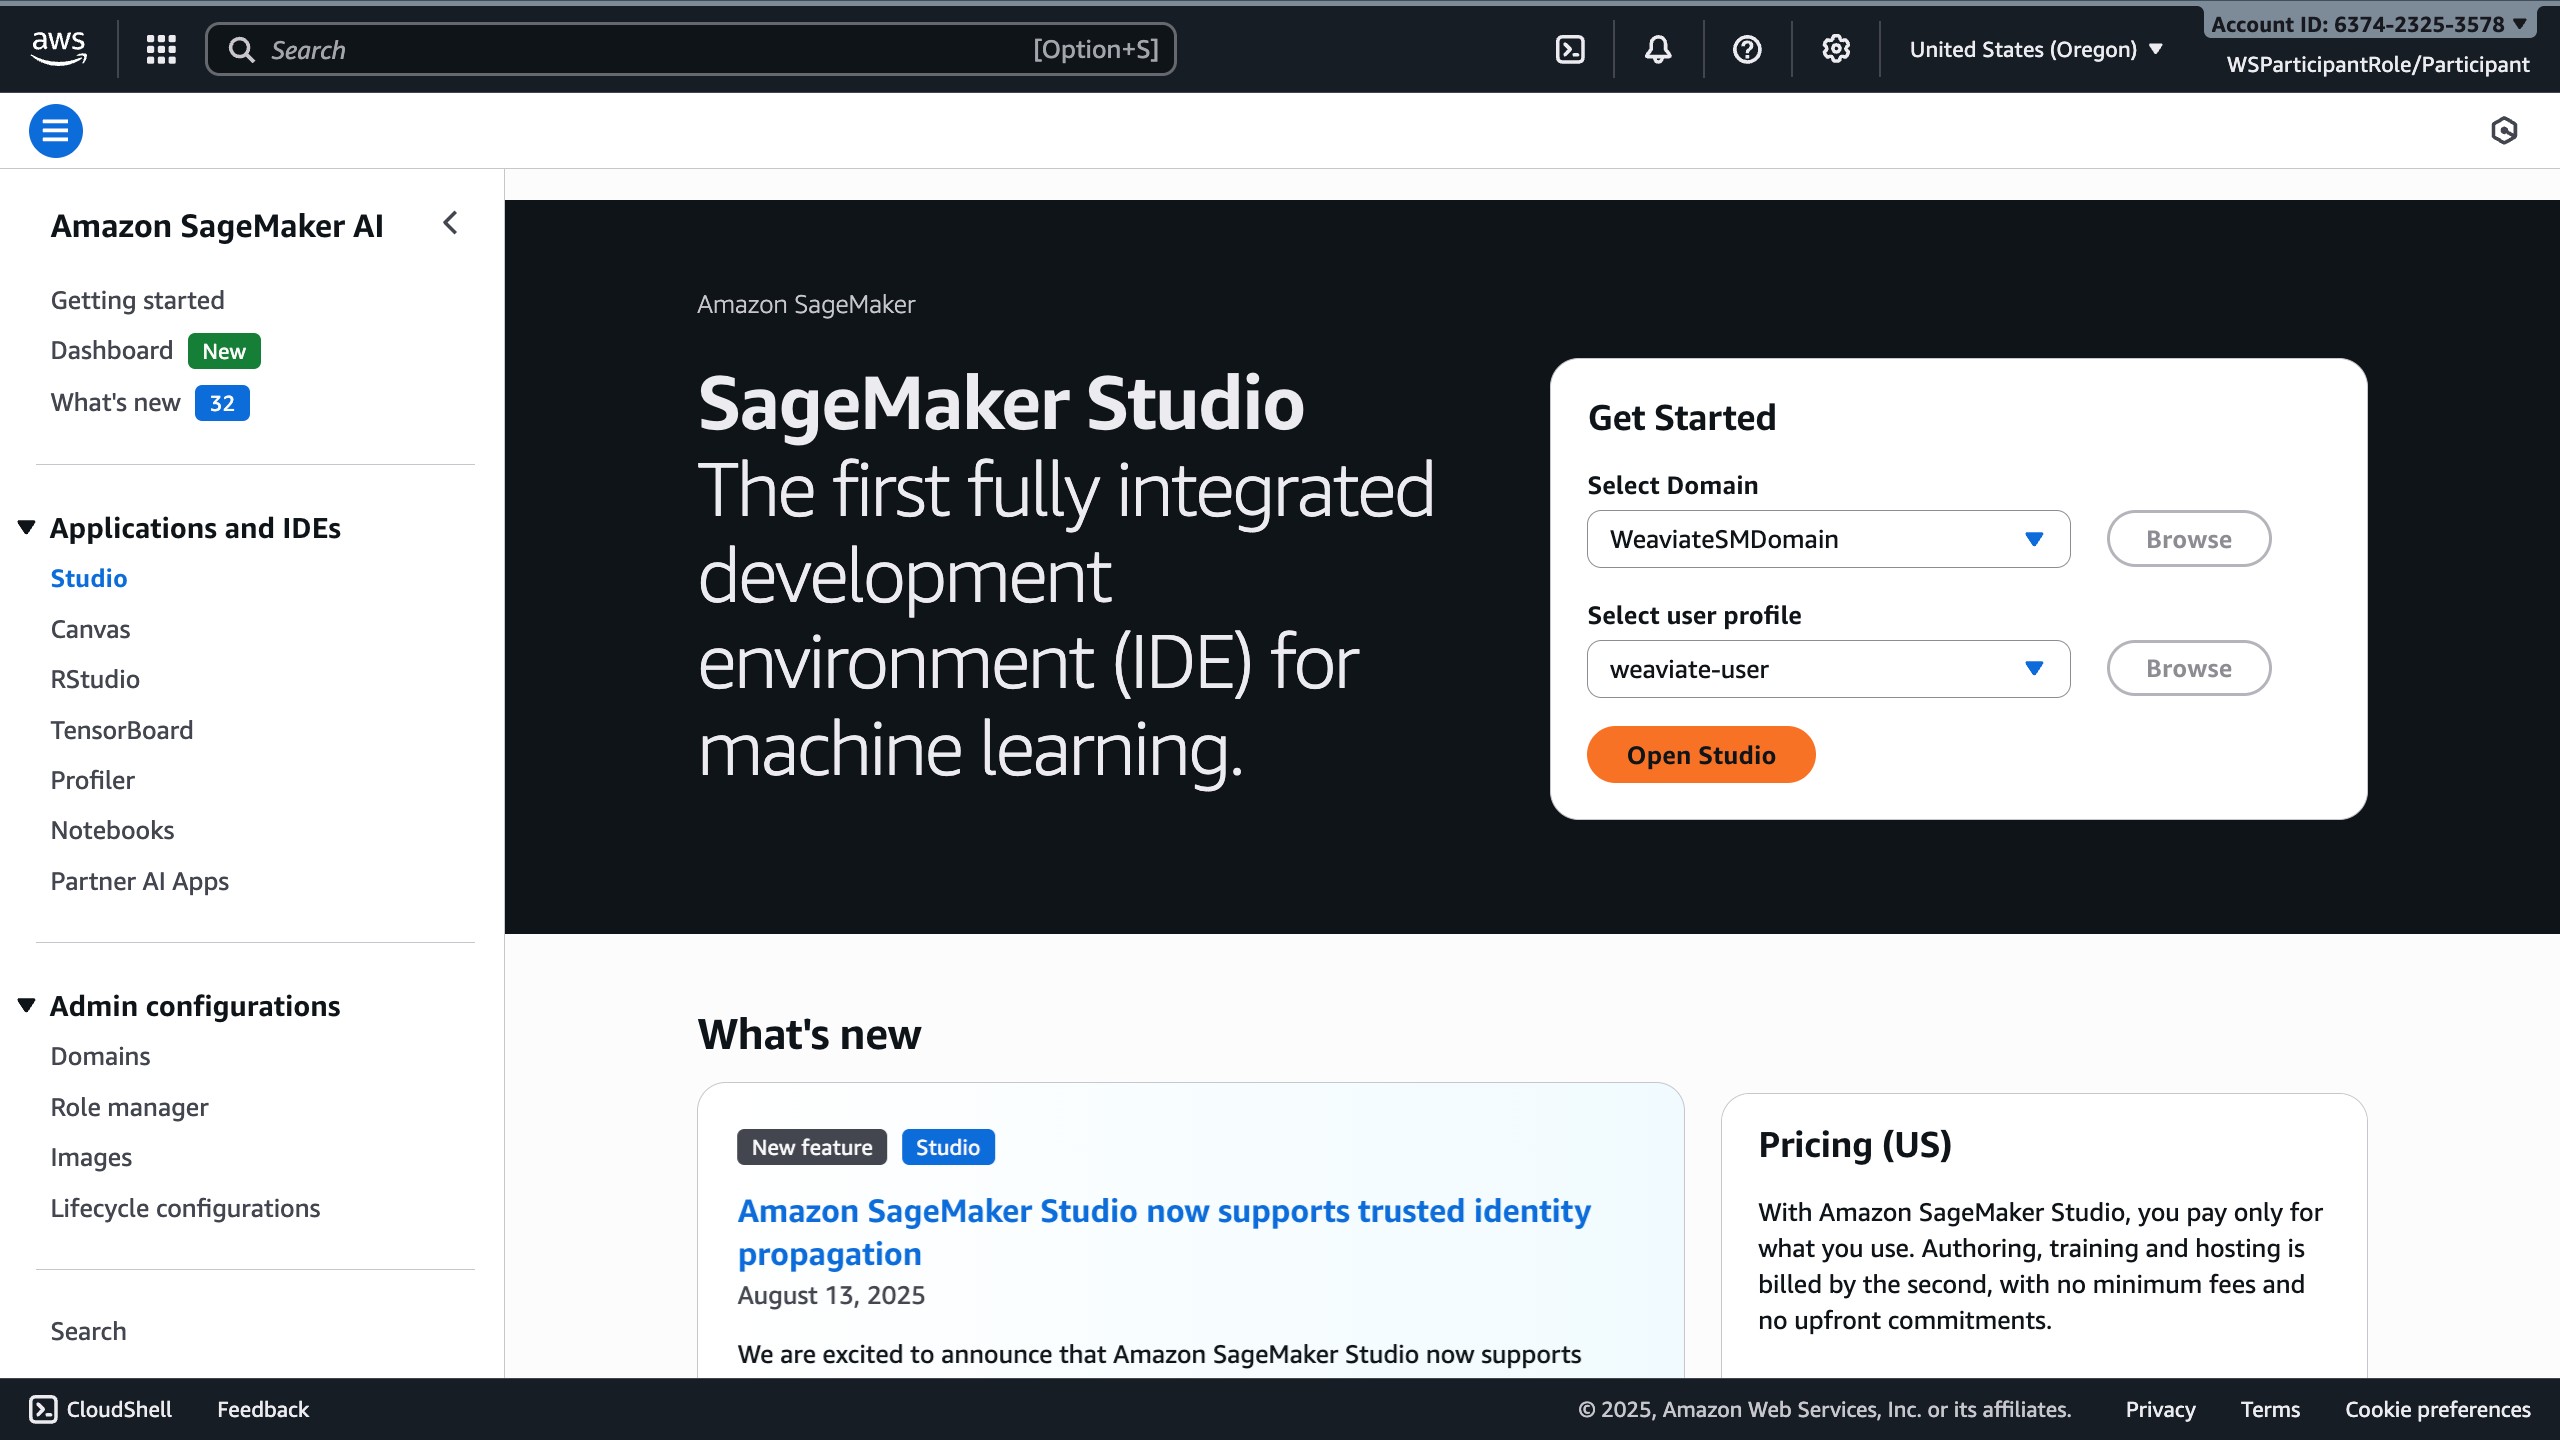
Task: Open the AWS services grid menu
Action: coord(161,49)
